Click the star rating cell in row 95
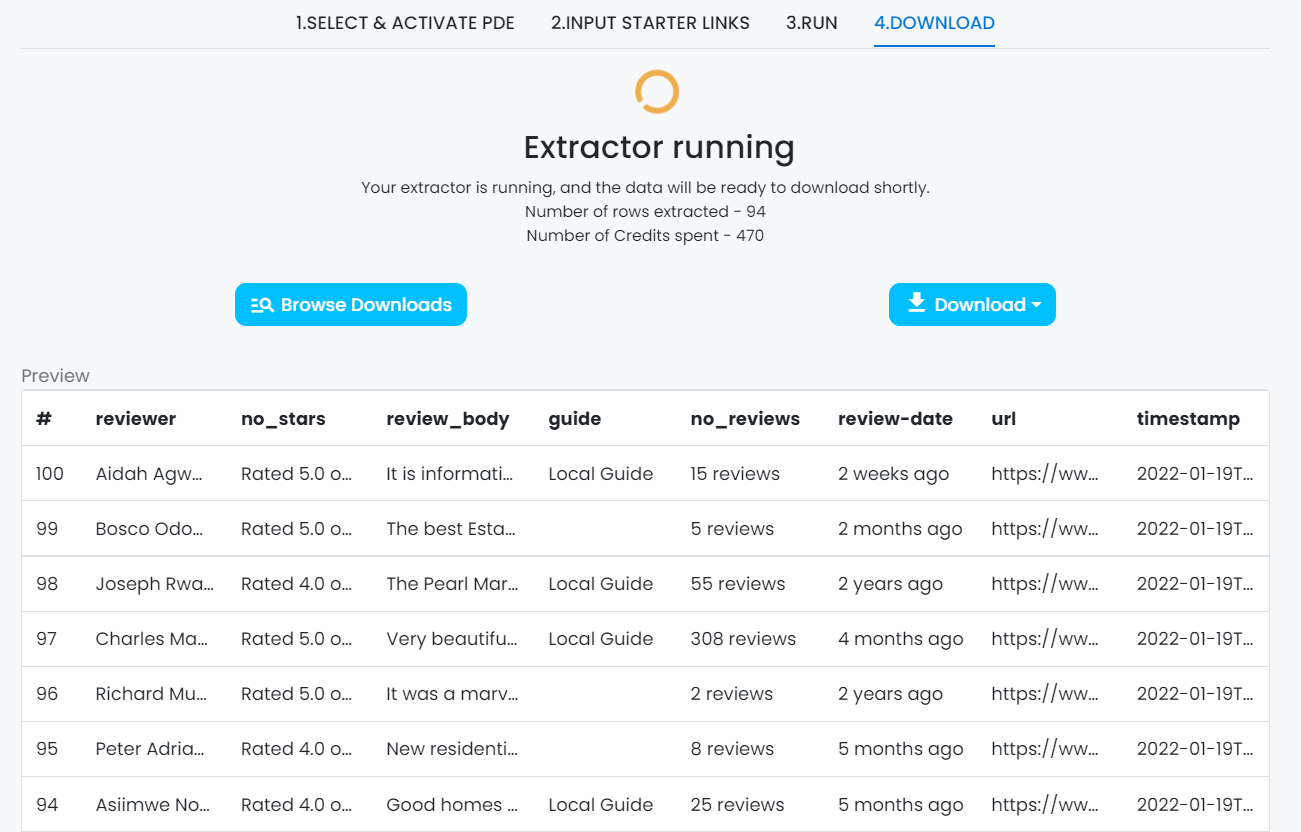The image size is (1301, 832). pos(297,749)
